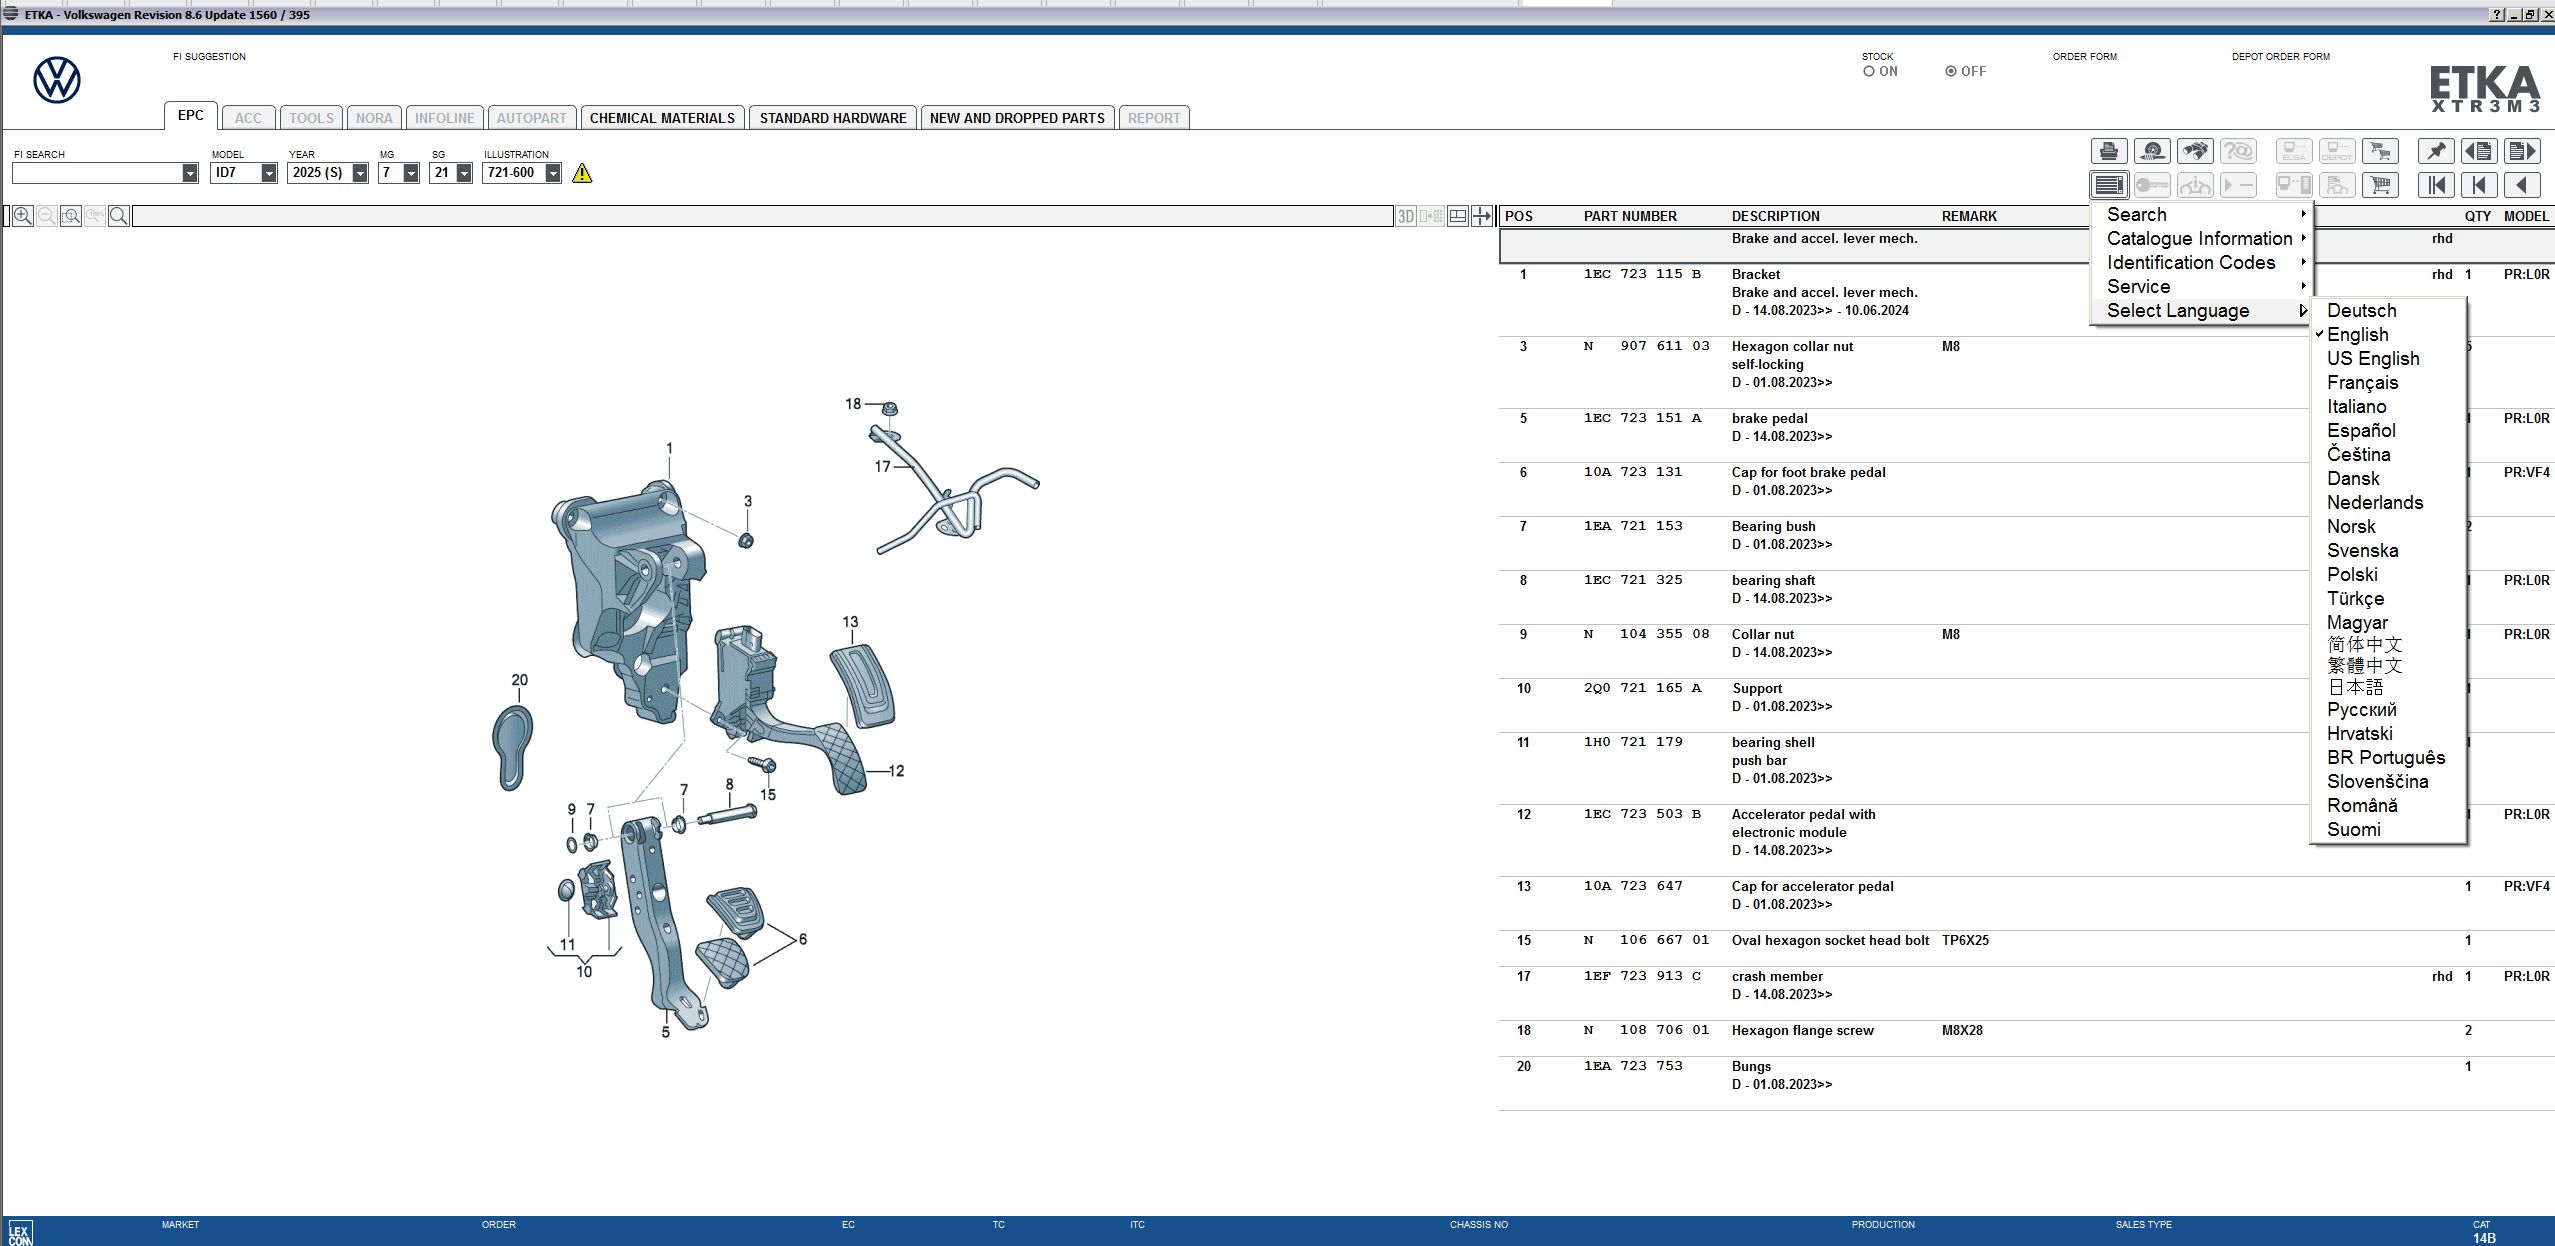Enable the STOCK ON radio button
This screenshot has height=1246, width=2555.
pyautogui.click(x=1871, y=71)
